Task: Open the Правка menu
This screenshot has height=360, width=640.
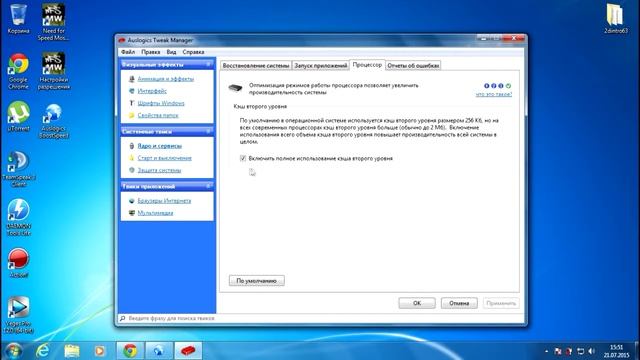Action: [x=151, y=52]
